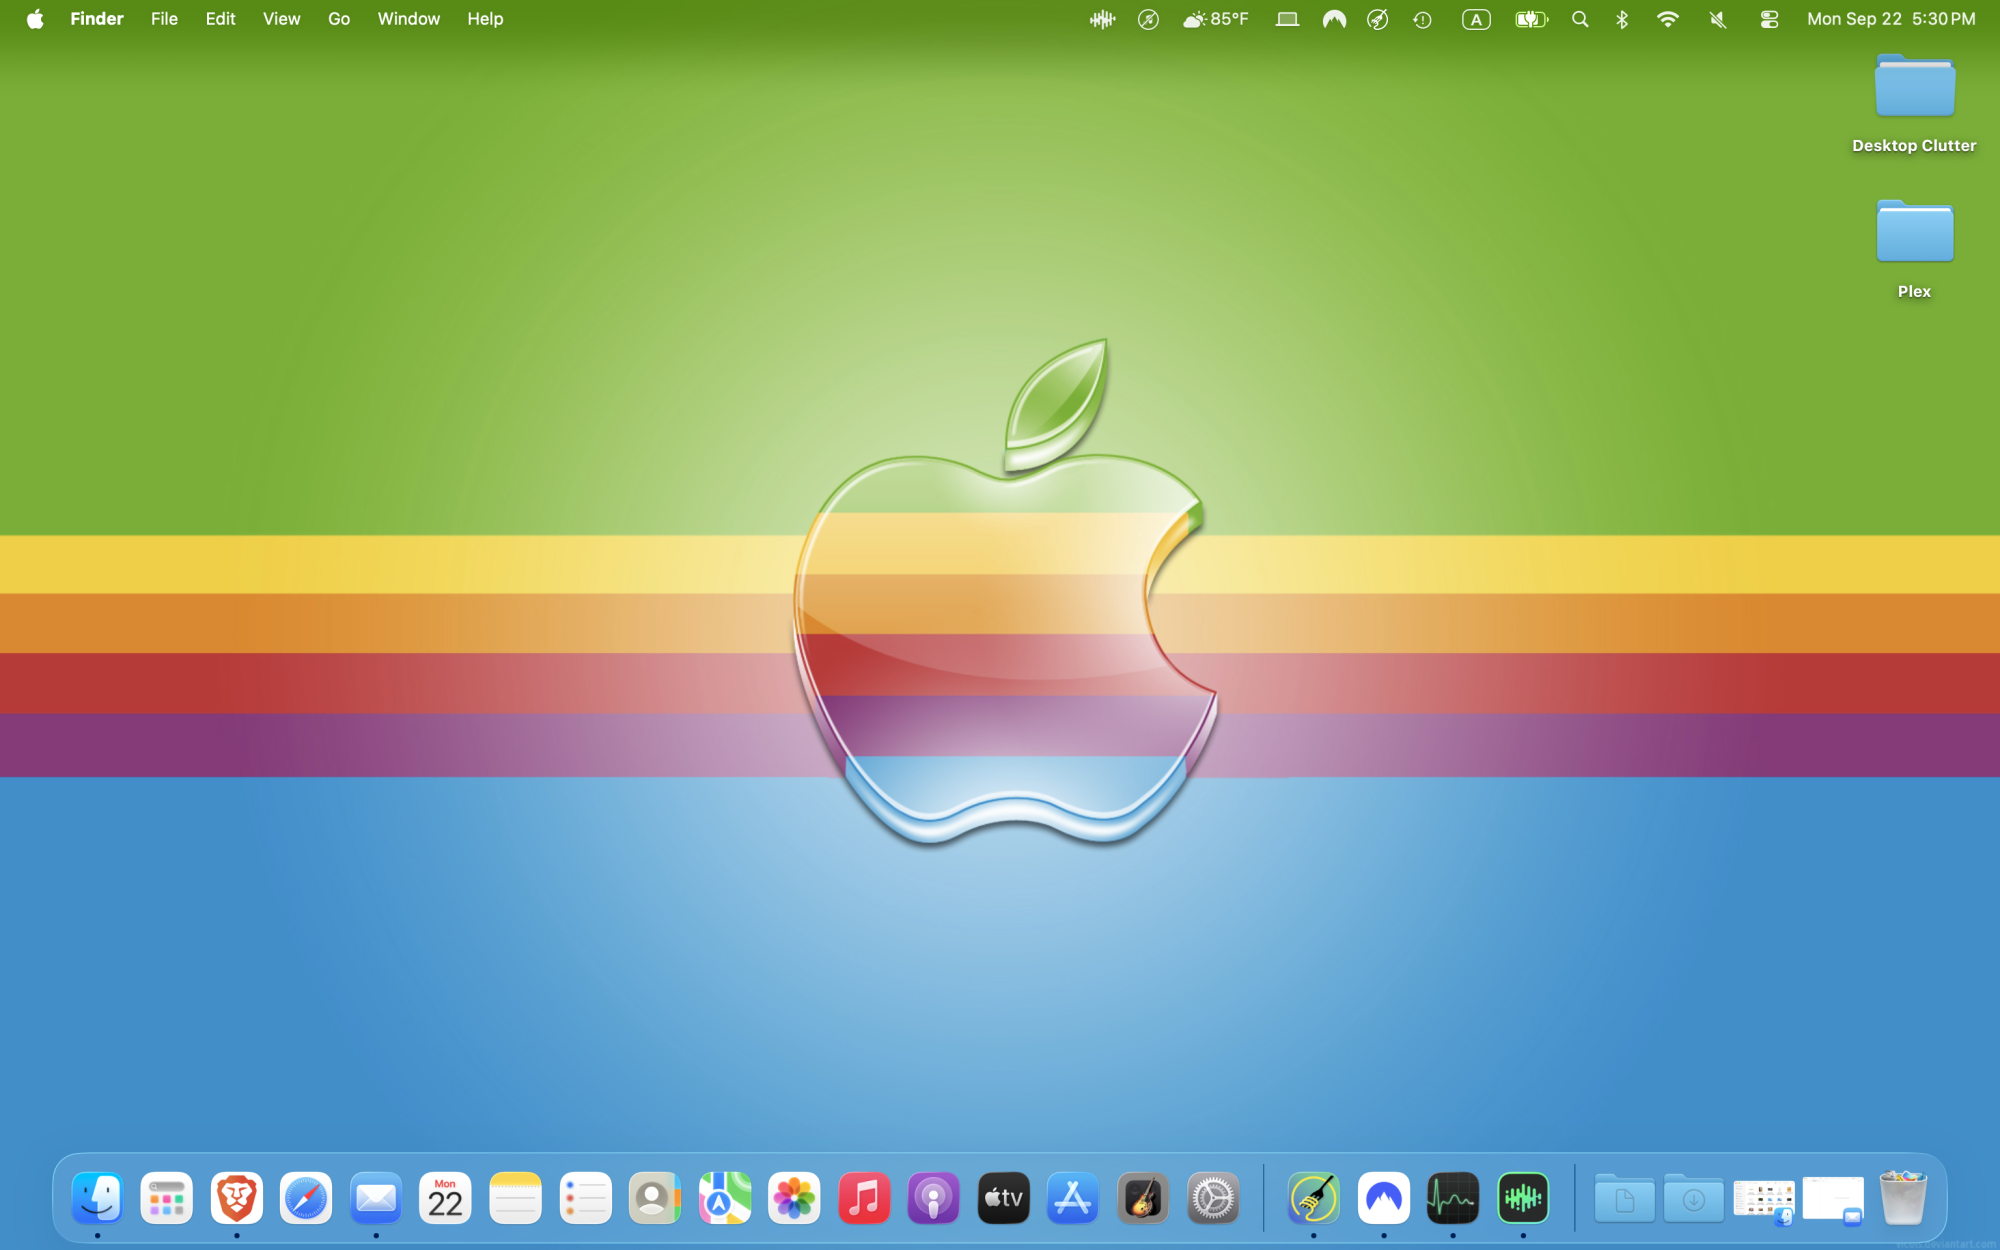Click the 85°F weather status item

(1216, 19)
